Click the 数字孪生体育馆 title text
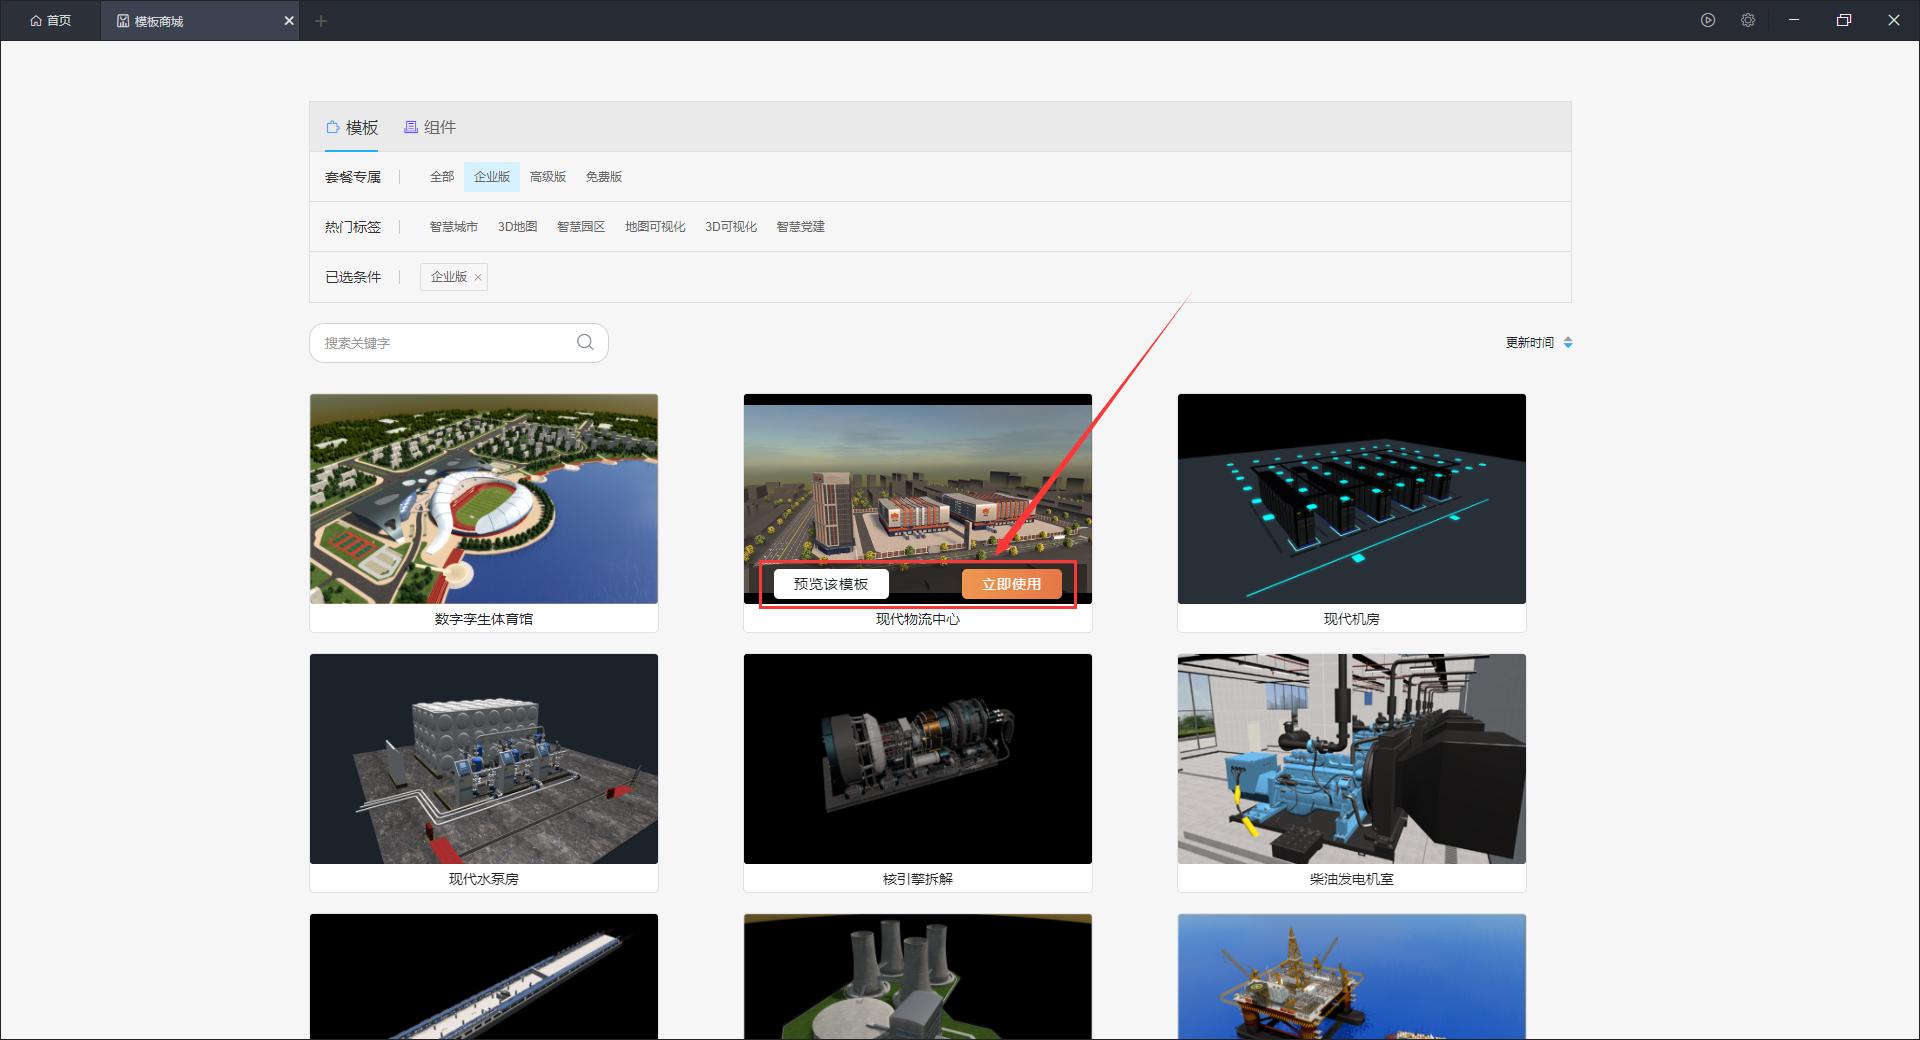 tap(484, 619)
